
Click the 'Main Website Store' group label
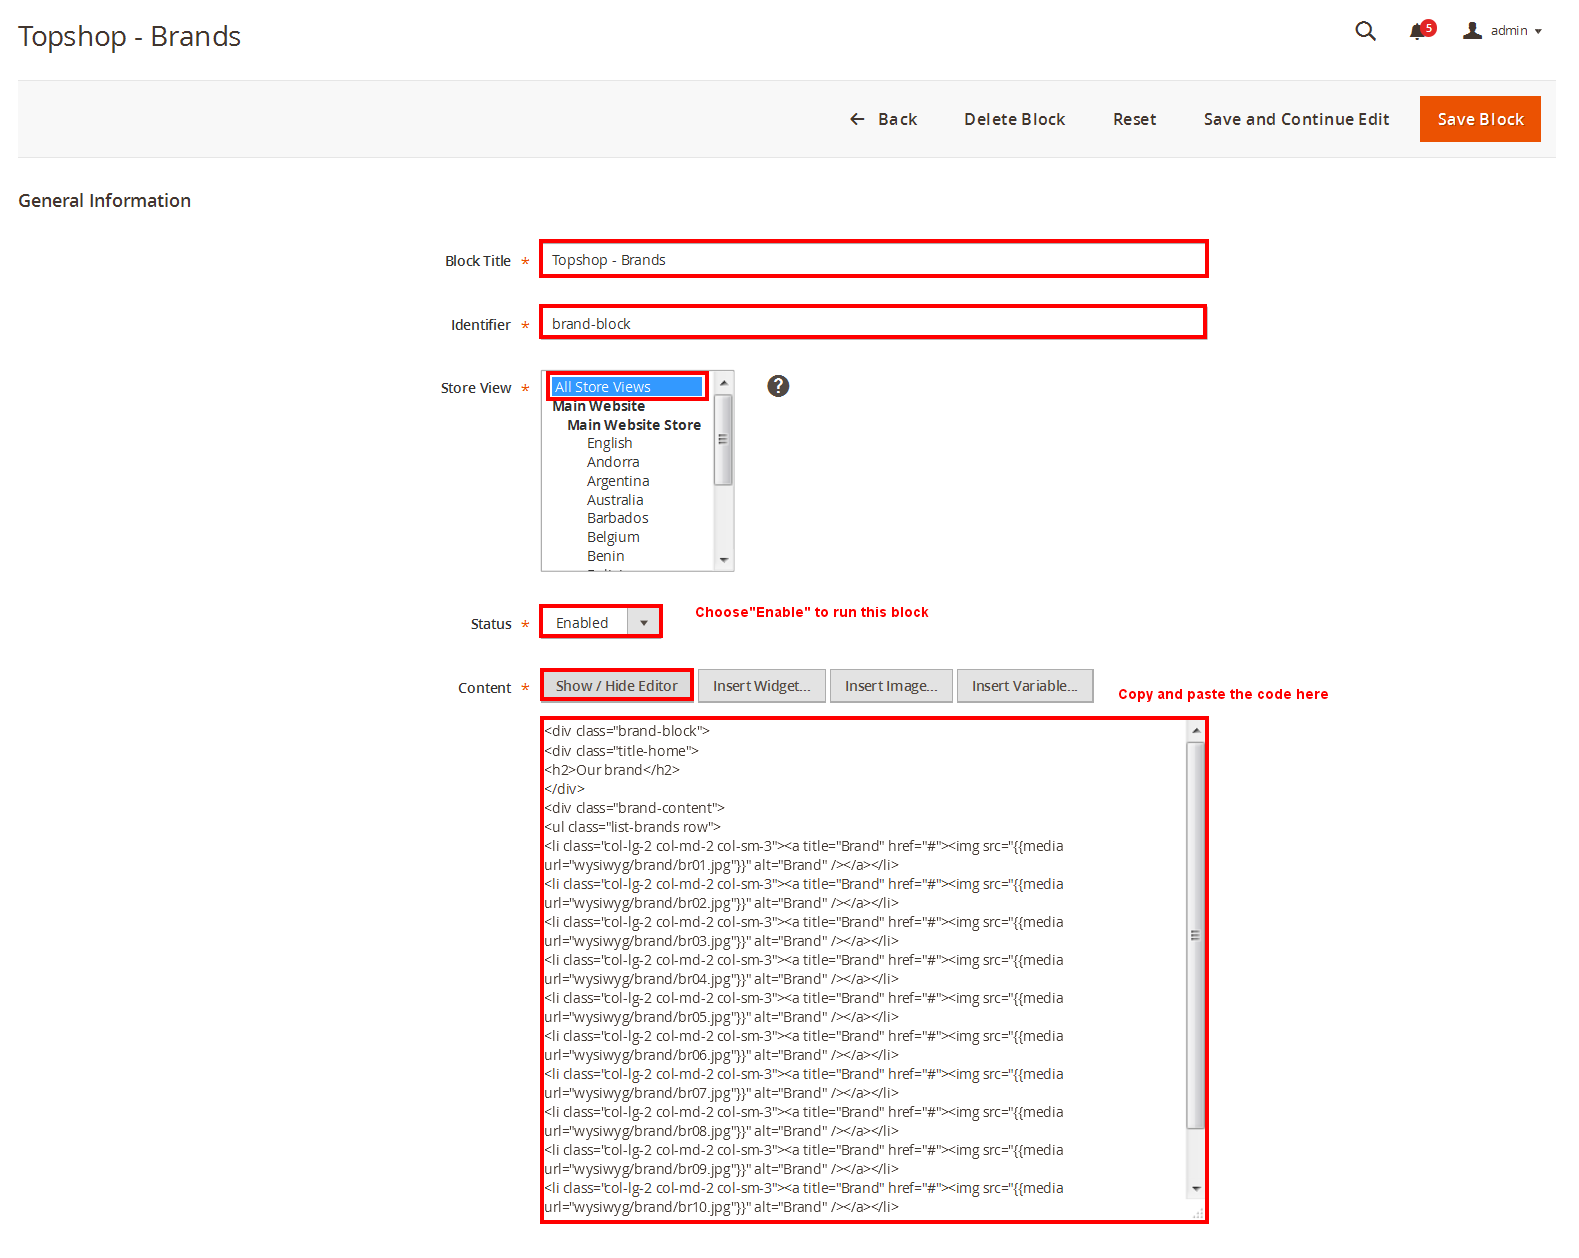[x=634, y=425]
